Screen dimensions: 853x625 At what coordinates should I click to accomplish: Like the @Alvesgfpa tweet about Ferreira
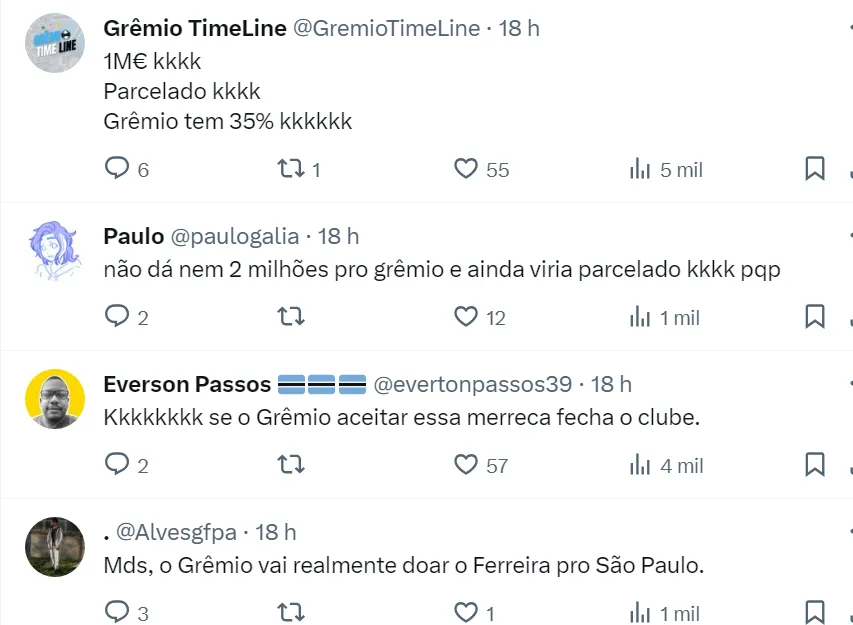(466, 612)
